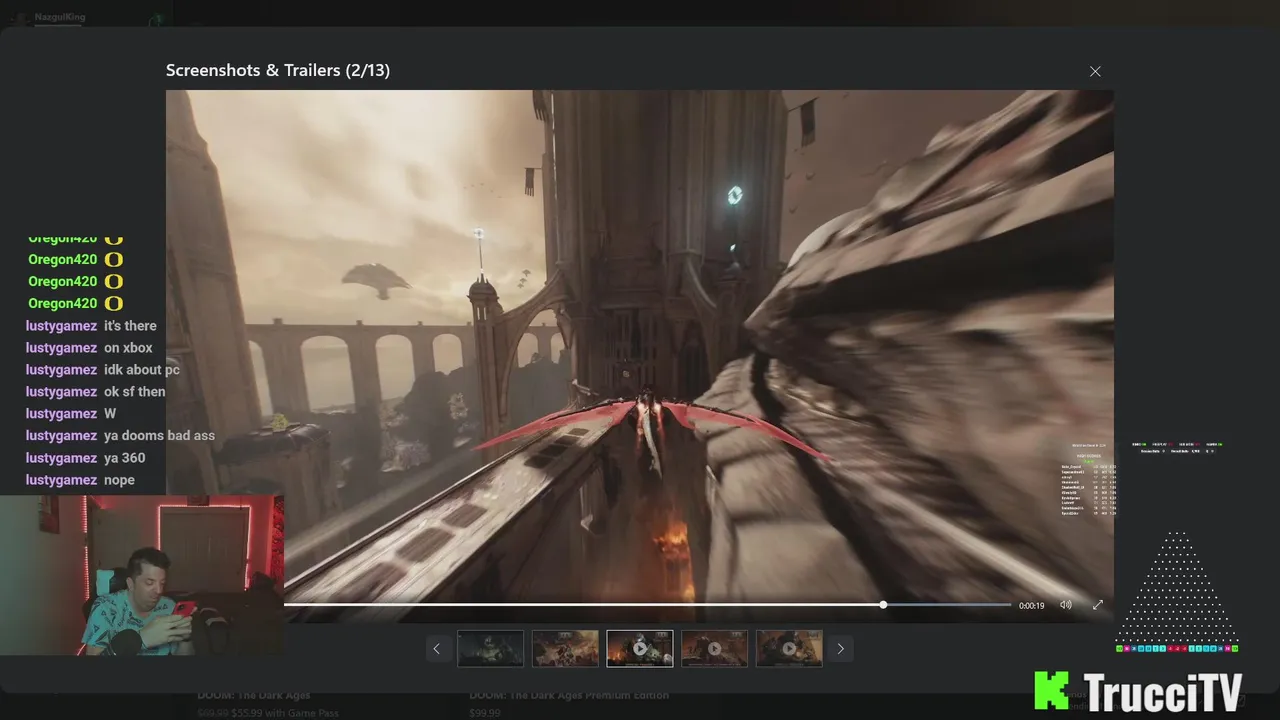This screenshot has height=720, width=1280.
Task: Close the Screenshots & Trailers viewer
Action: (x=1095, y=71)
